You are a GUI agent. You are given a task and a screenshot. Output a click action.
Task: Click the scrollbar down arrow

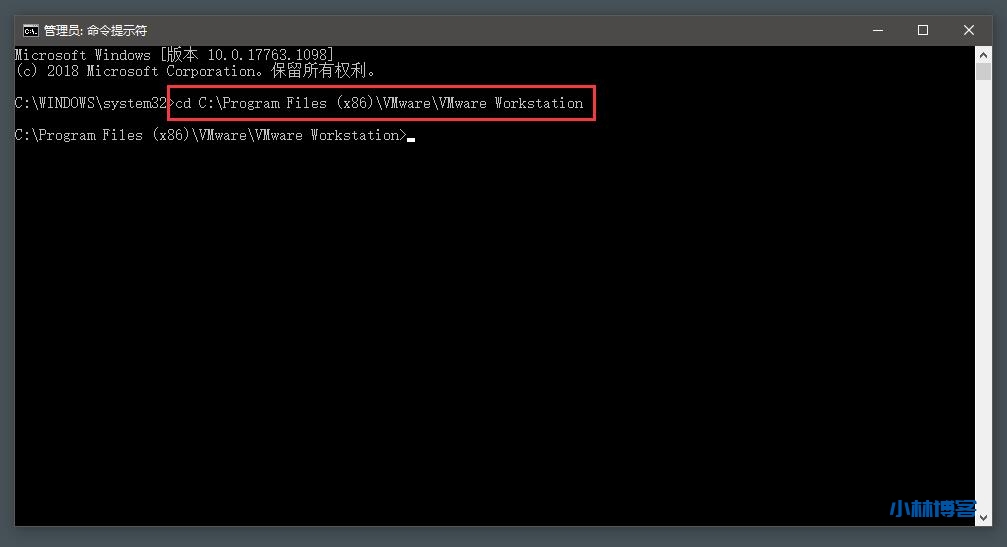coord(983,517)
